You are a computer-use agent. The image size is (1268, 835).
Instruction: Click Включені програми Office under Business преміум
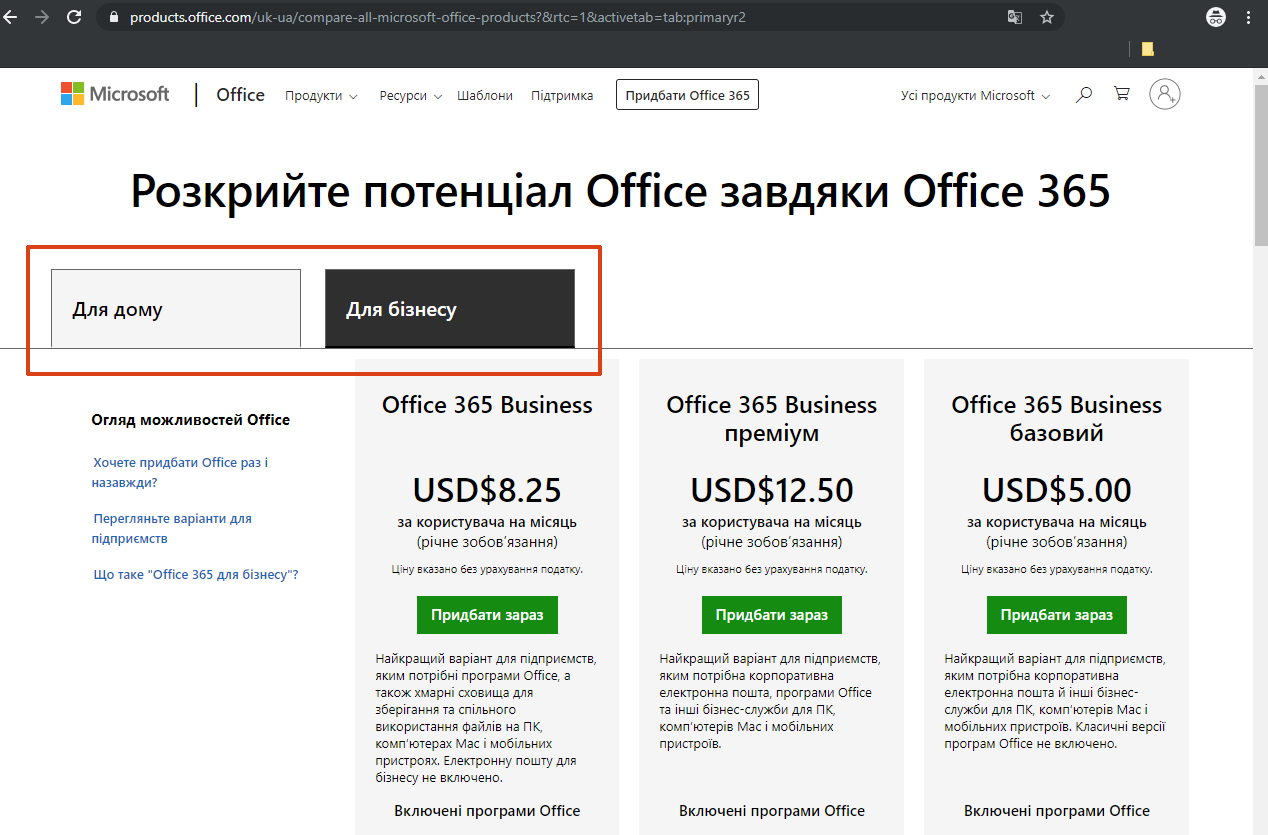[772, 811]
